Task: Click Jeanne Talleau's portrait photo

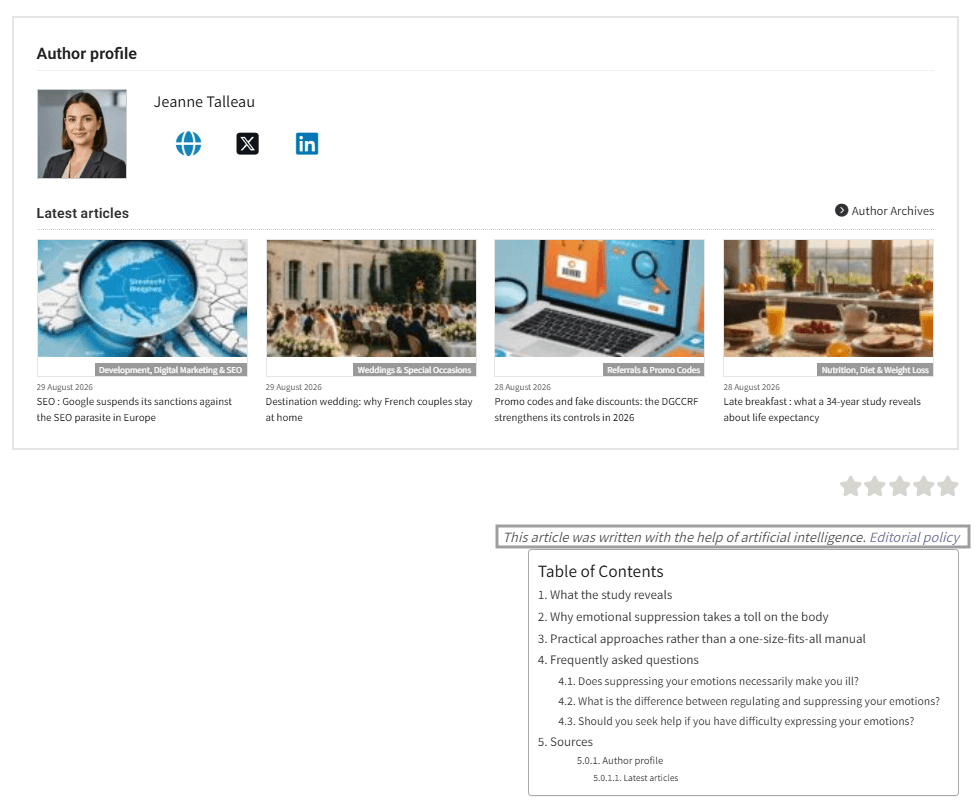Action: (x=82, y=134)
